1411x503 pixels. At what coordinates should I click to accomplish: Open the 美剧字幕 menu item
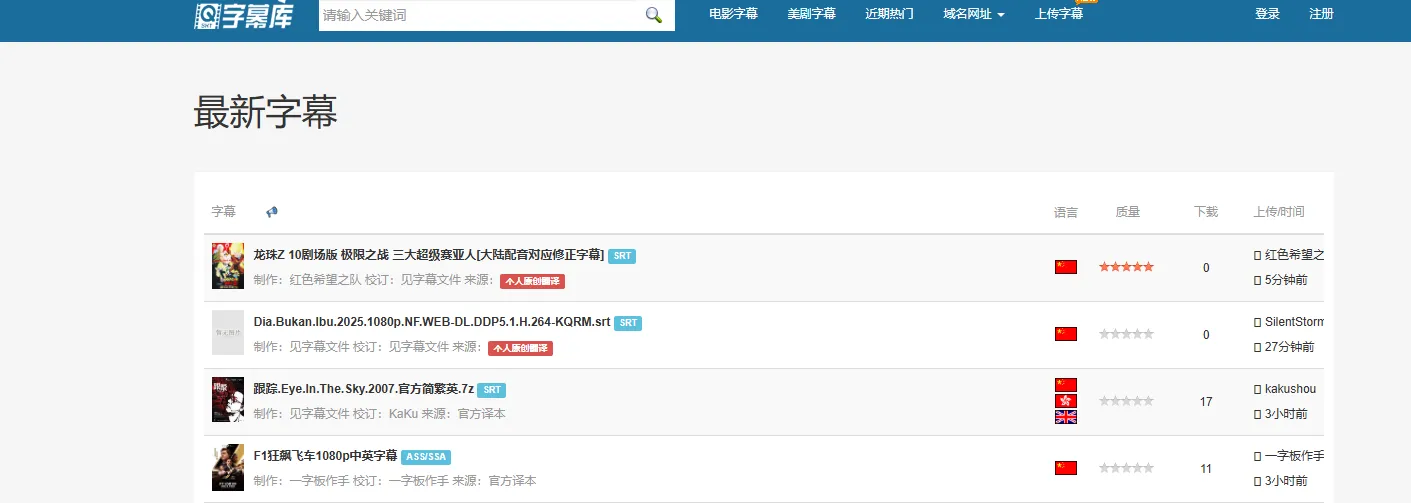point(811,14)
